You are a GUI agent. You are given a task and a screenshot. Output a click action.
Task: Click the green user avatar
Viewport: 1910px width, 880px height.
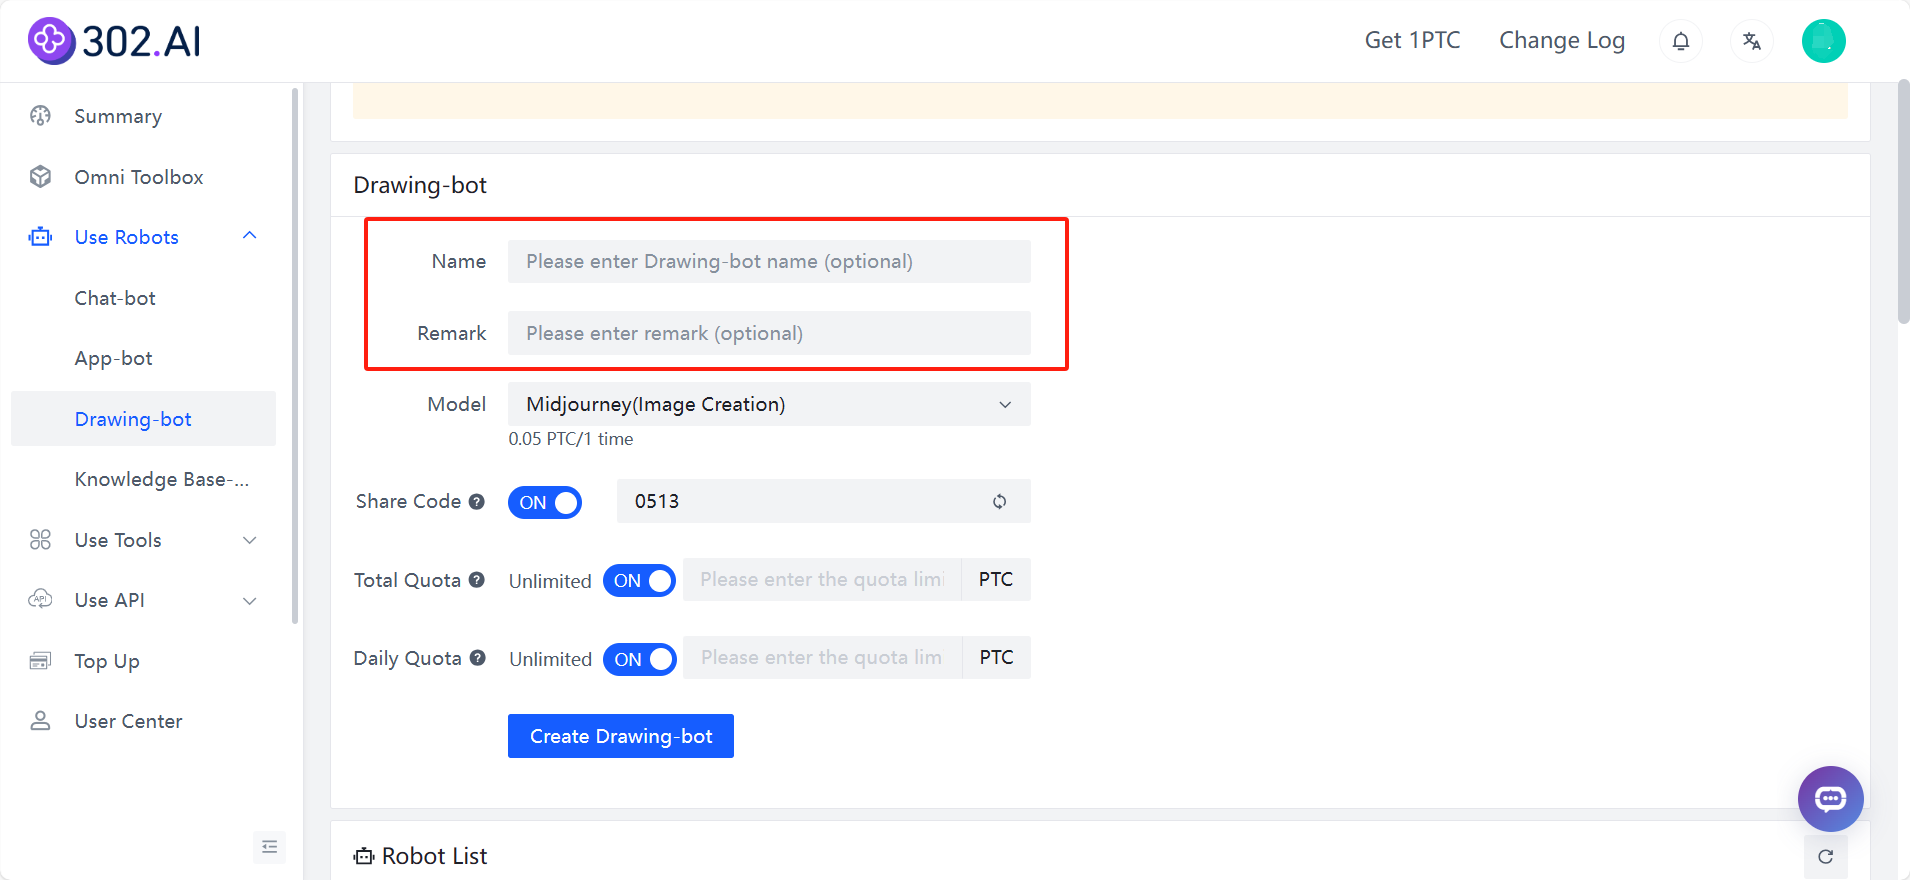[1823, 41]
